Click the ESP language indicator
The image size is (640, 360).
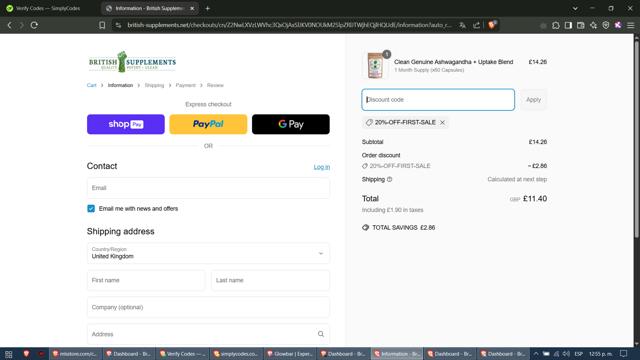point(579,354)
